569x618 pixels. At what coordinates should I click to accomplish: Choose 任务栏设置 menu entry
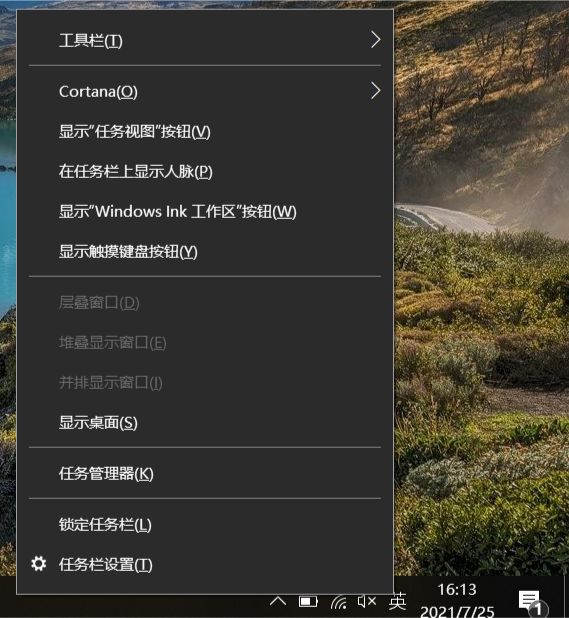point(205,564)
